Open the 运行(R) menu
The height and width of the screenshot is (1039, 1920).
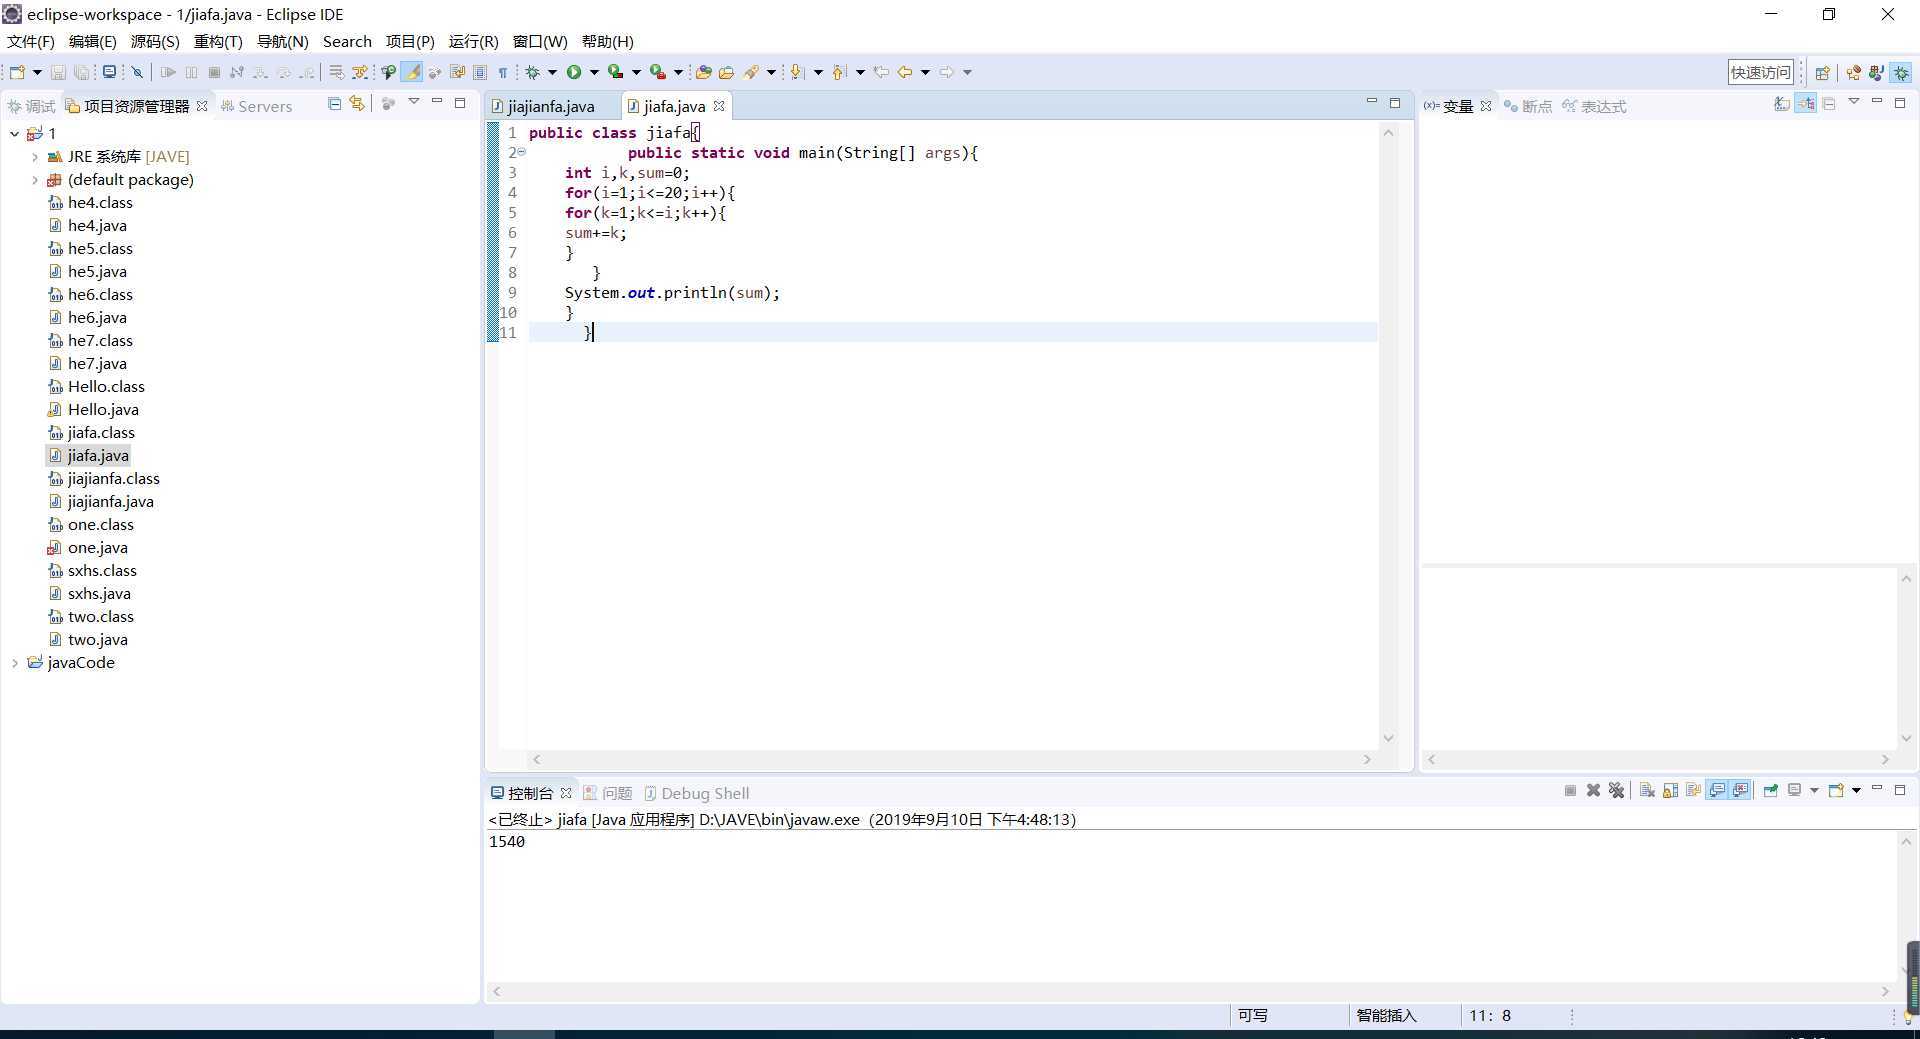point(473,41)
